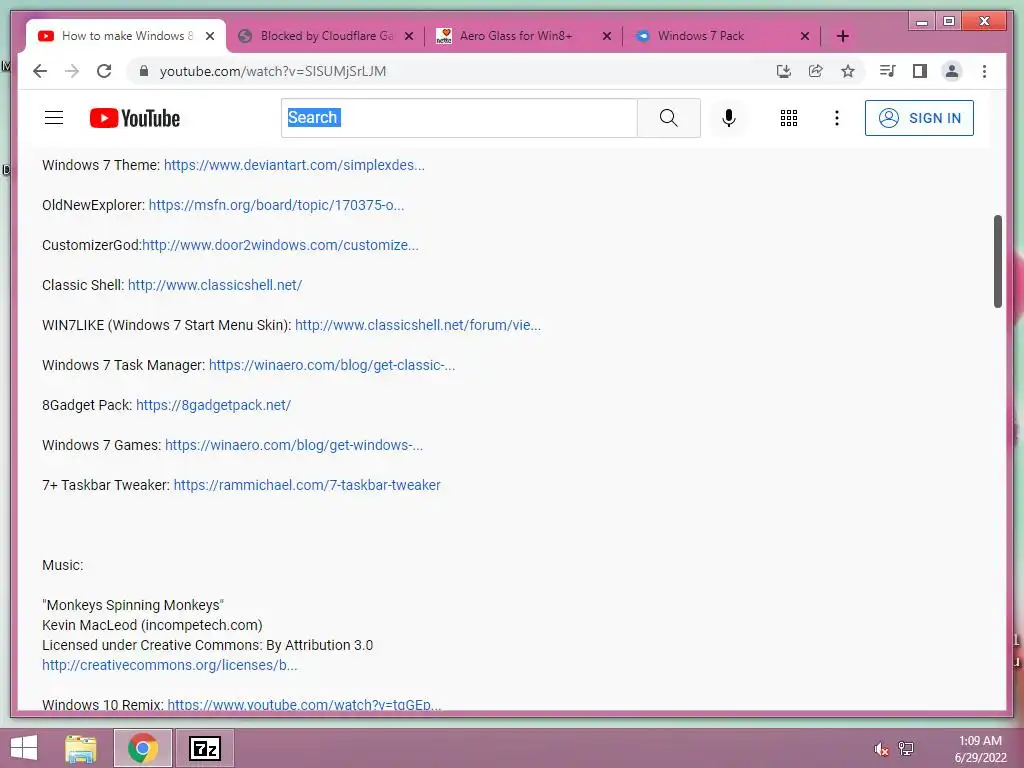The height and width of the screenshot is (768, 1024).
Task: Click the forward navigation arrow
Action: click(72, 71)
